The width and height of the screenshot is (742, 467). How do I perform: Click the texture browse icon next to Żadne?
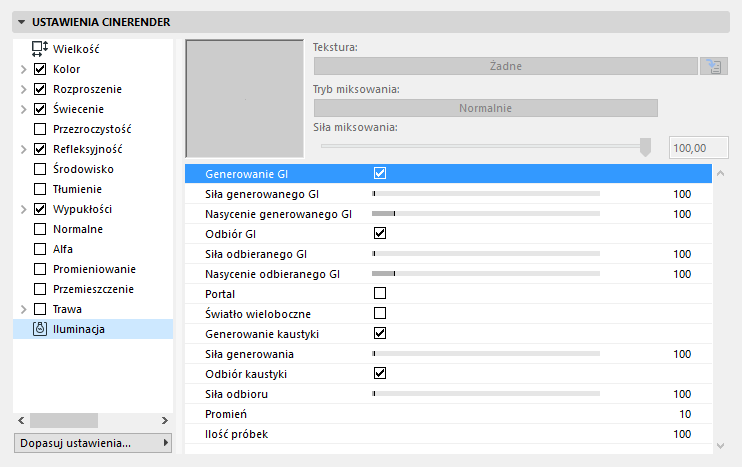(x=714, y=67)
